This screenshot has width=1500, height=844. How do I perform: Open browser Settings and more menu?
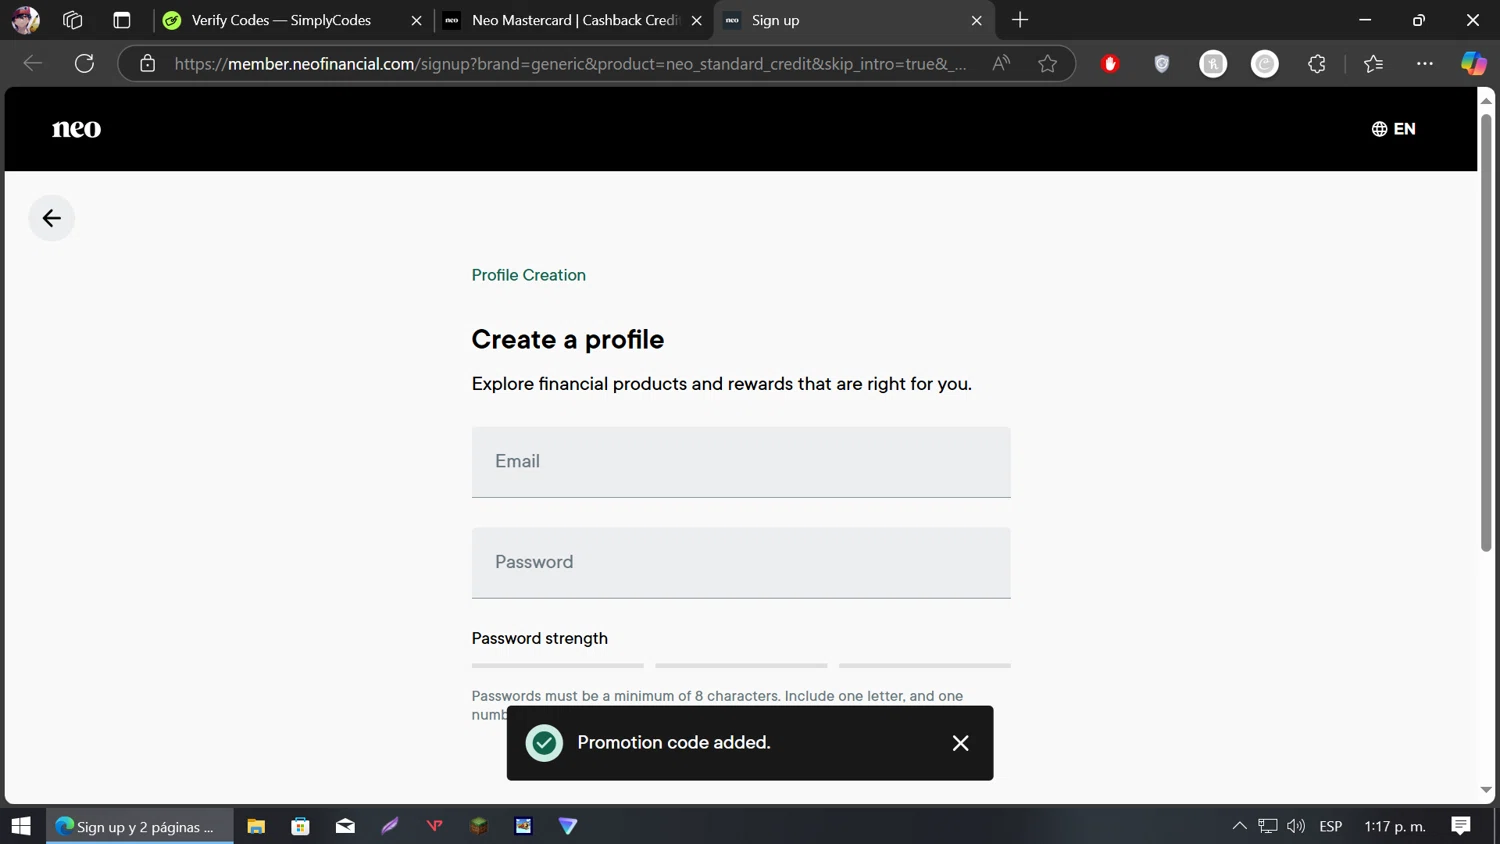click(1425, 64)
